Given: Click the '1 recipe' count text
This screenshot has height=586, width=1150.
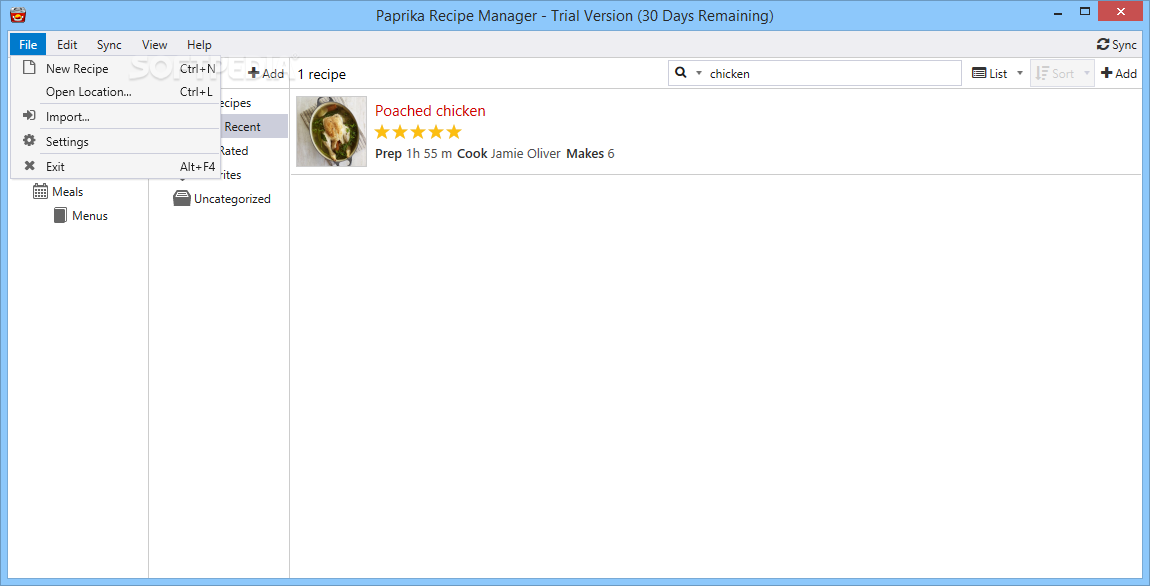Looking at the screenshot, I should click(321, 74).
